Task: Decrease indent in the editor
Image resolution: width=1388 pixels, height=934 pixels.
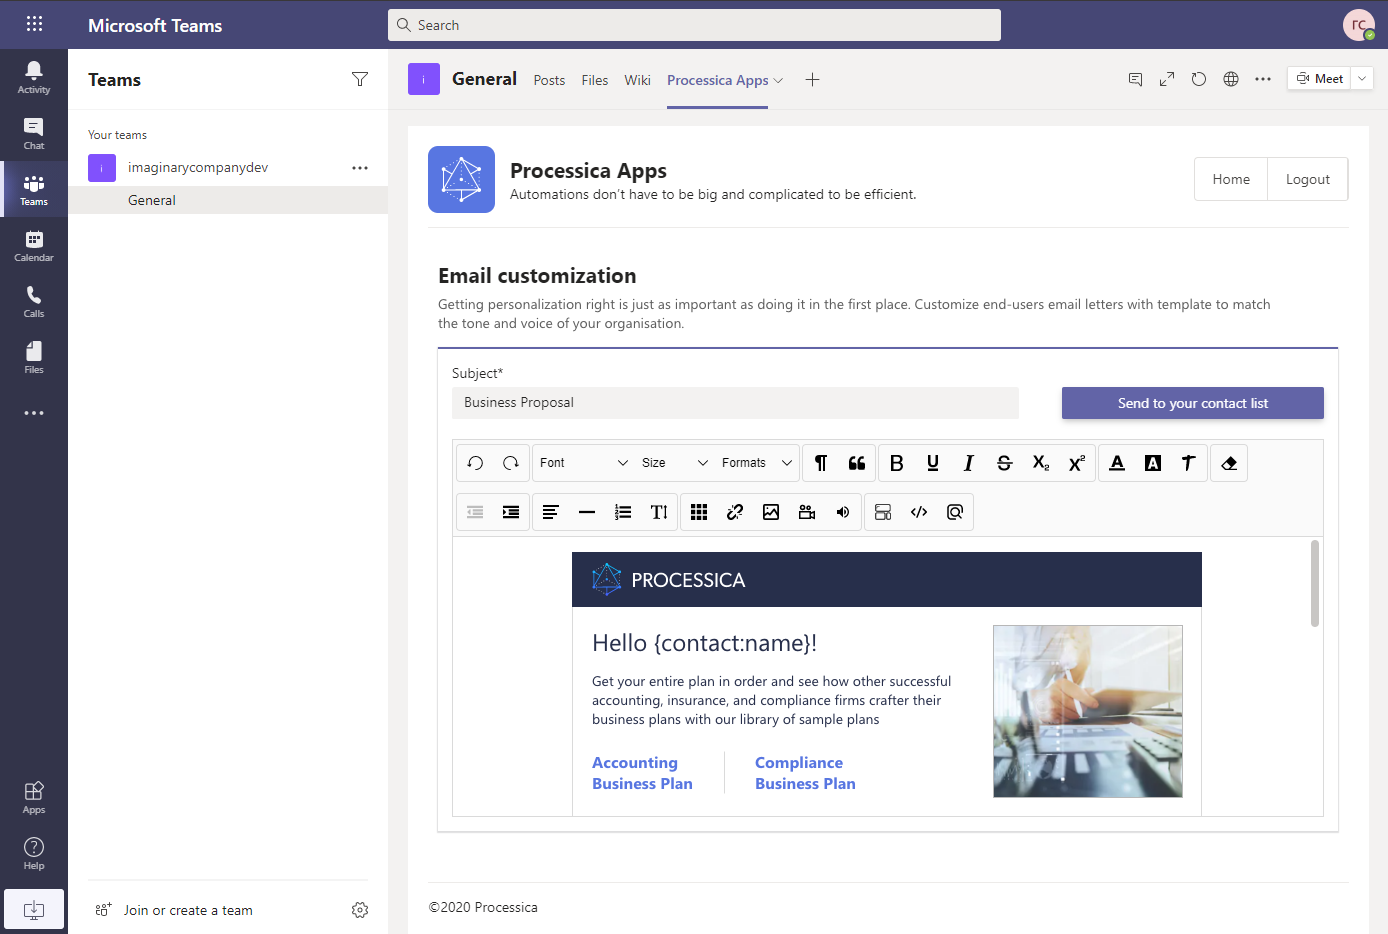Action: point(475,512)
